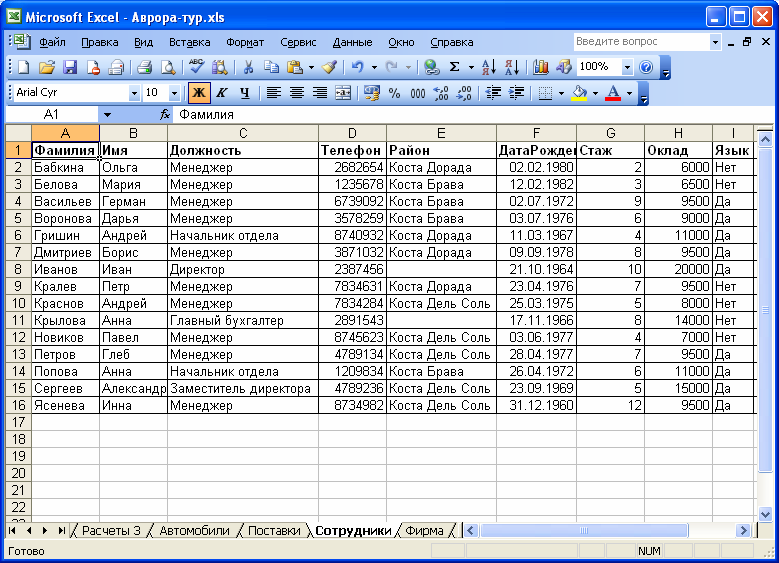The height and width of the screenshot is (563, 779).
Task: Click Merge and Center icon
Action: point(343,93)
